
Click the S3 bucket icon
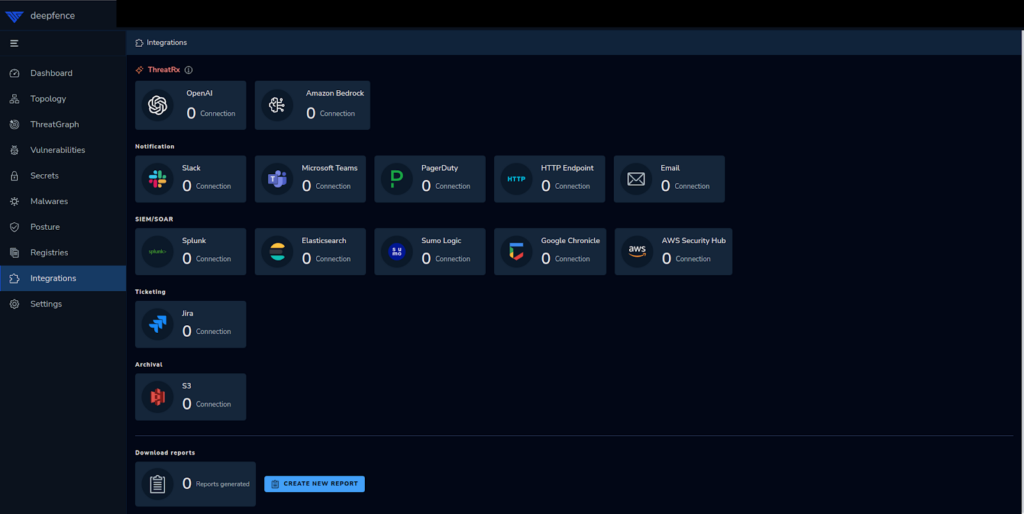[157, 396]
